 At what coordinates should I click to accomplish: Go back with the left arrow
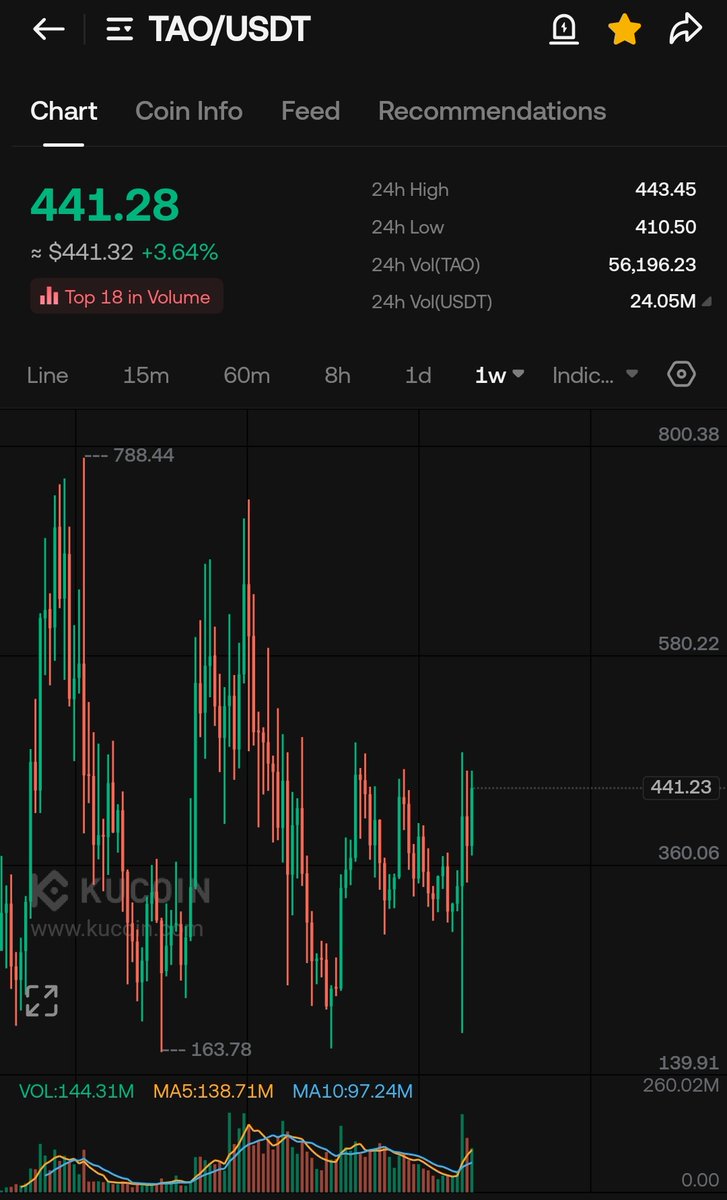click(x=48, y=30)
